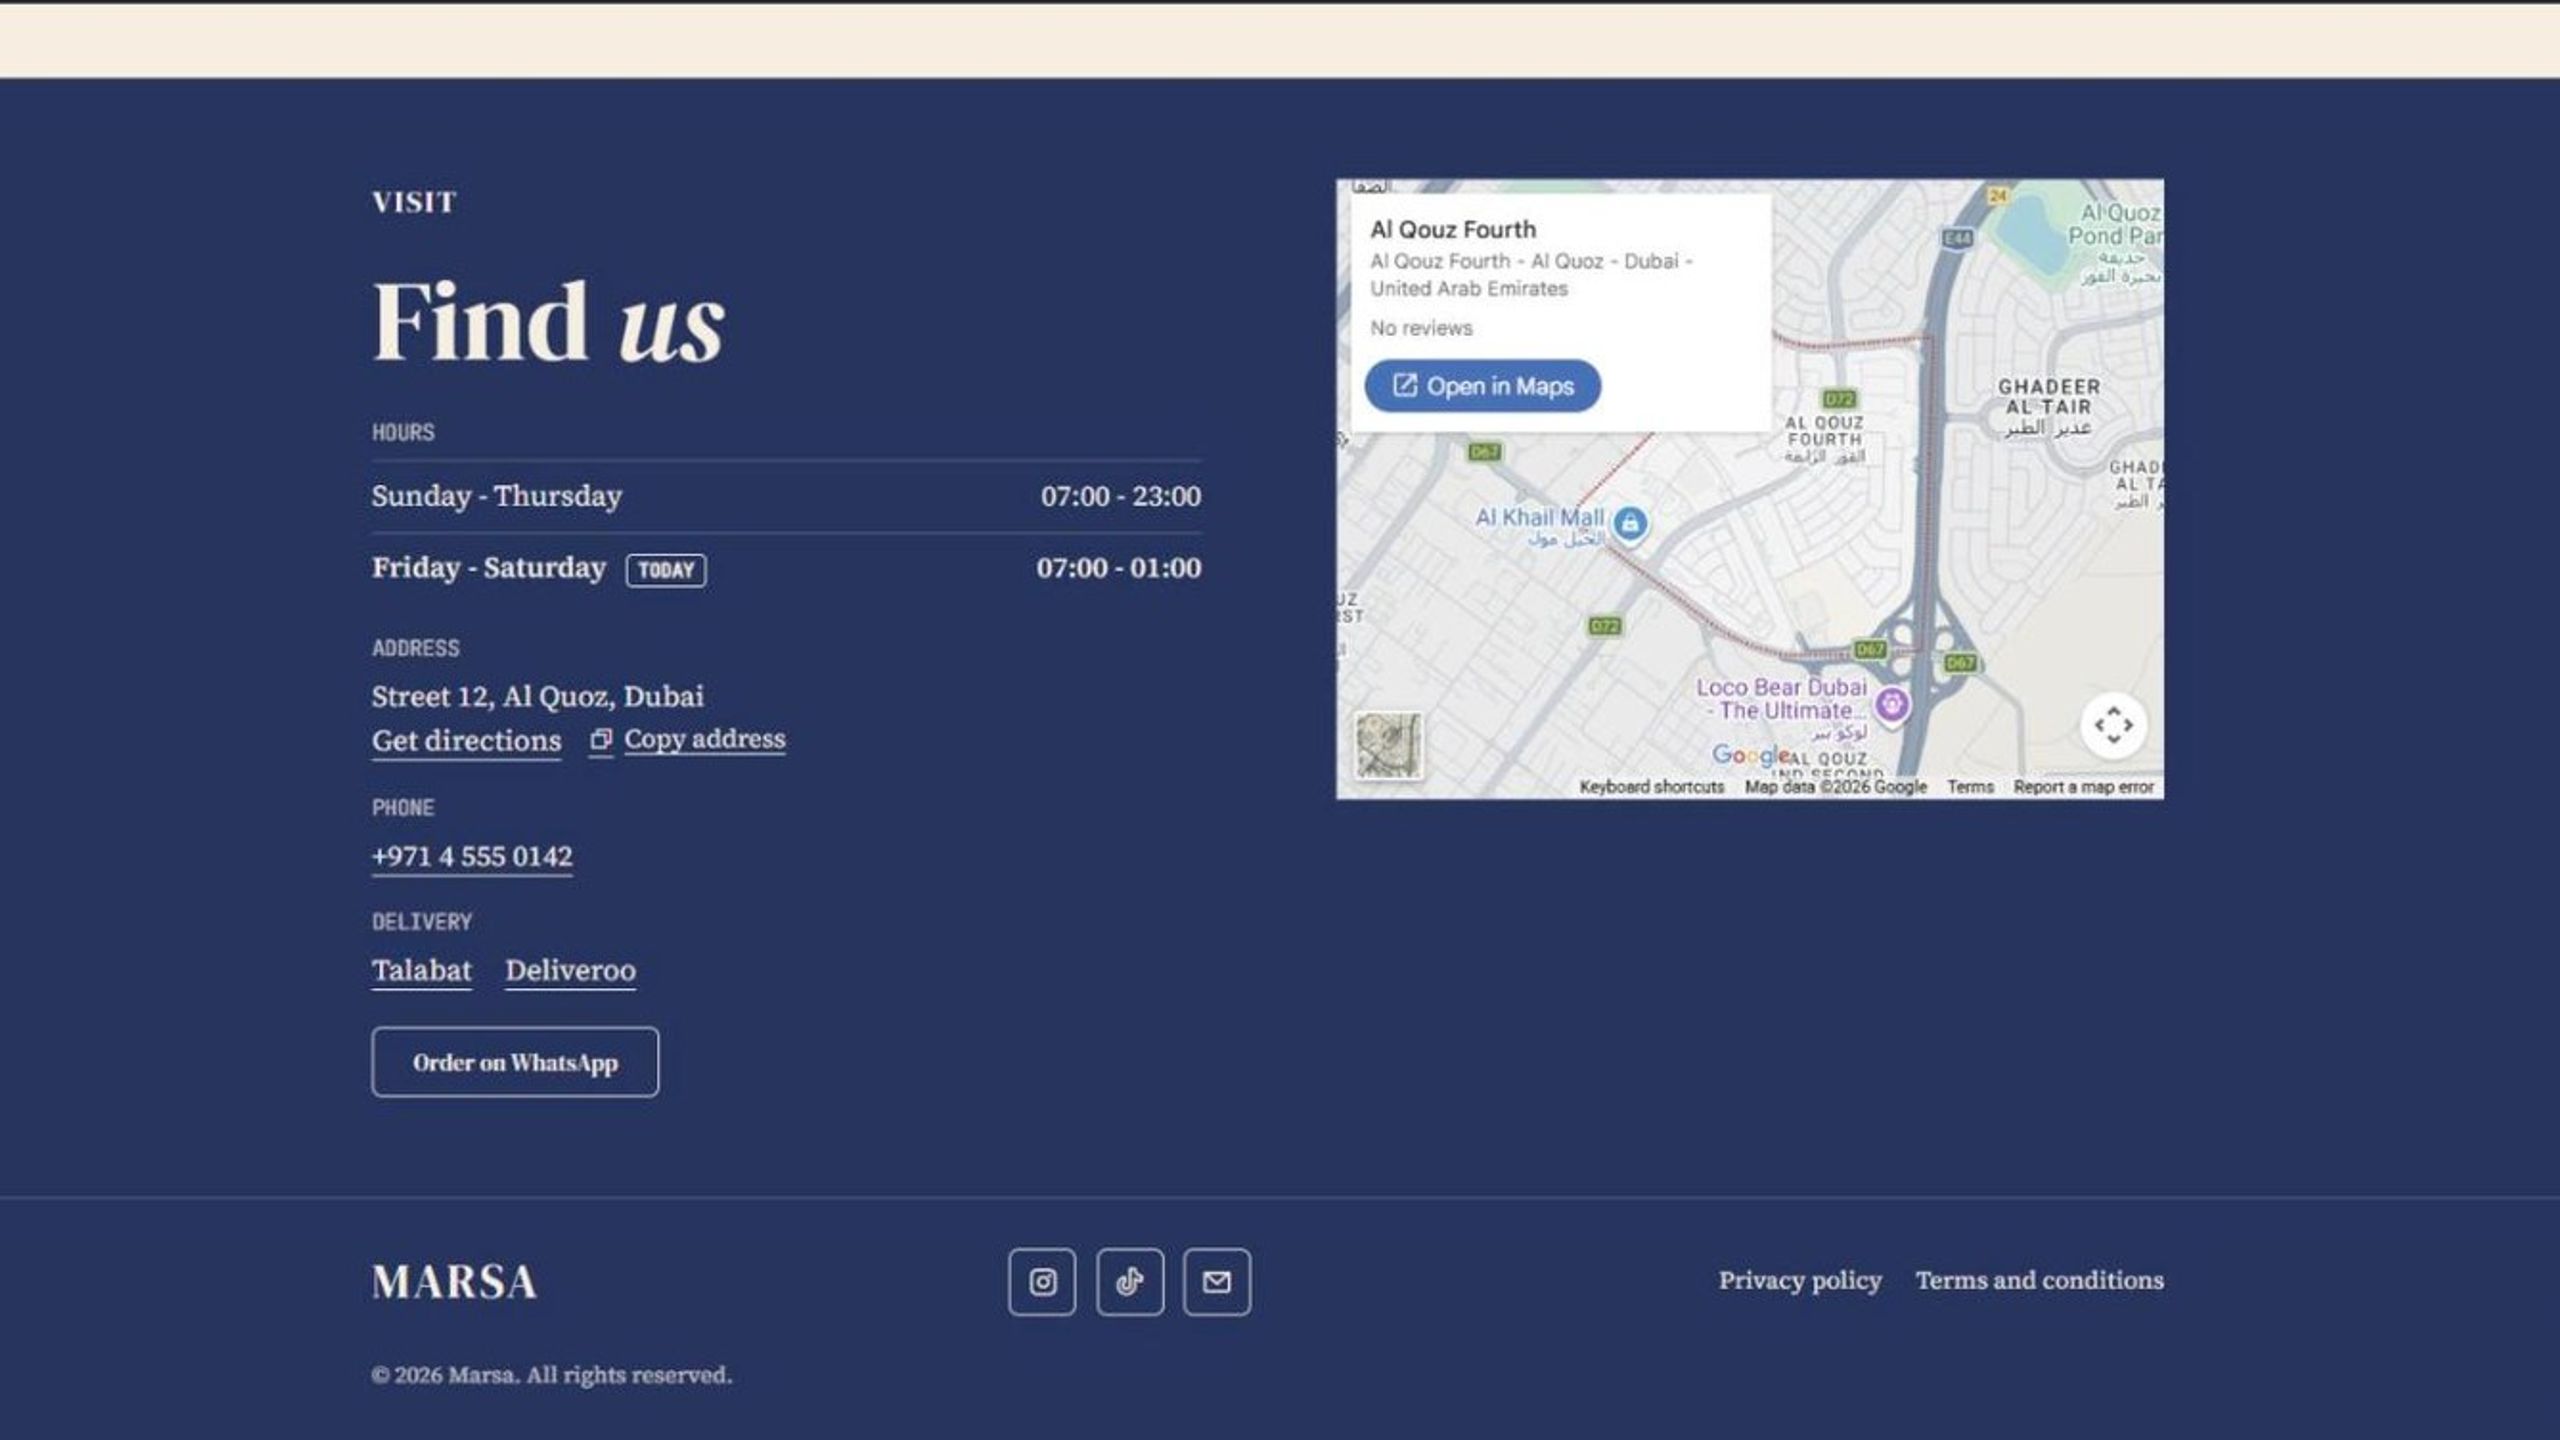Click the 07:00 - 23:00 hours text
Viewport: 2560px width, 1440px height.
(1121, 496)
